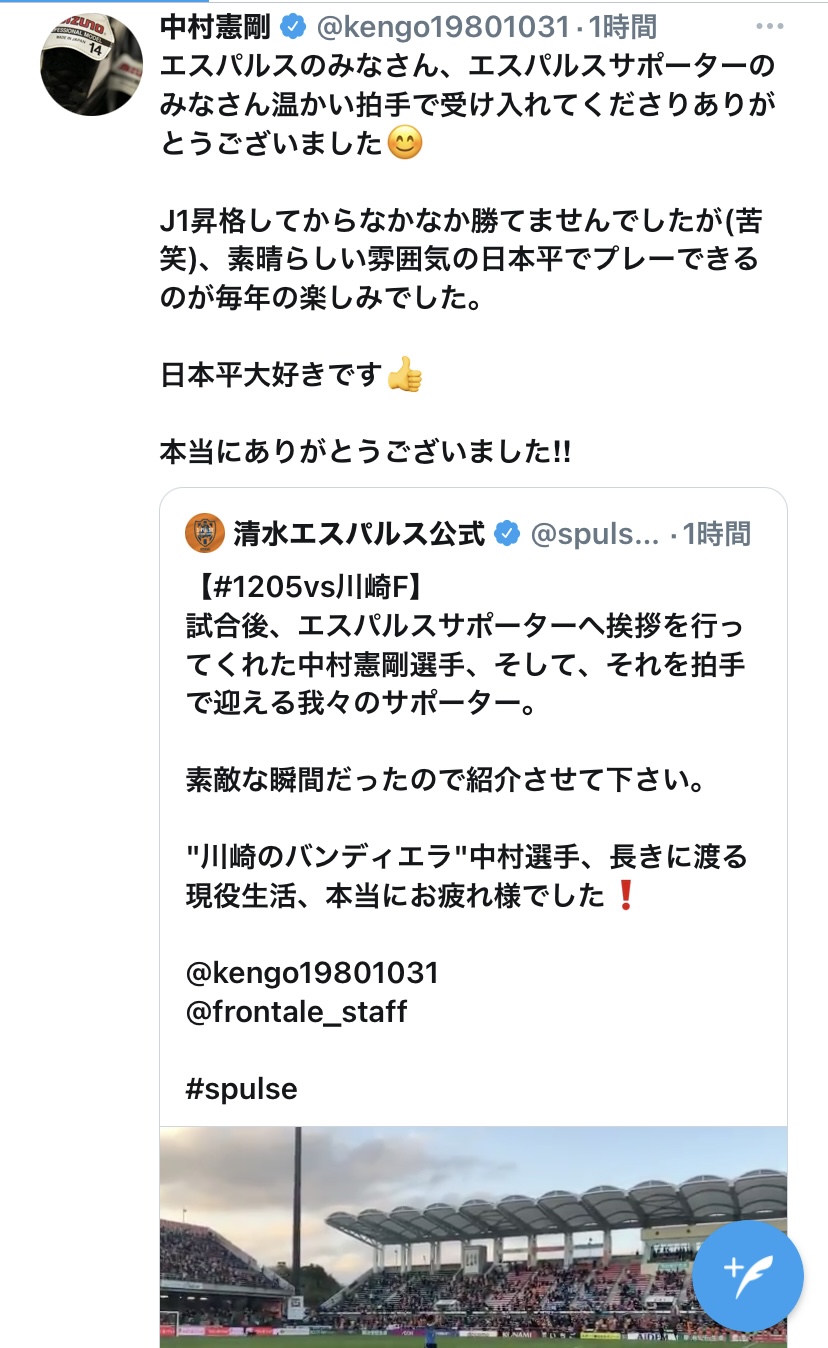The image size is (828, 1348).
Task: Click the truncated @spuls... handle
Action: click(594, 533)
